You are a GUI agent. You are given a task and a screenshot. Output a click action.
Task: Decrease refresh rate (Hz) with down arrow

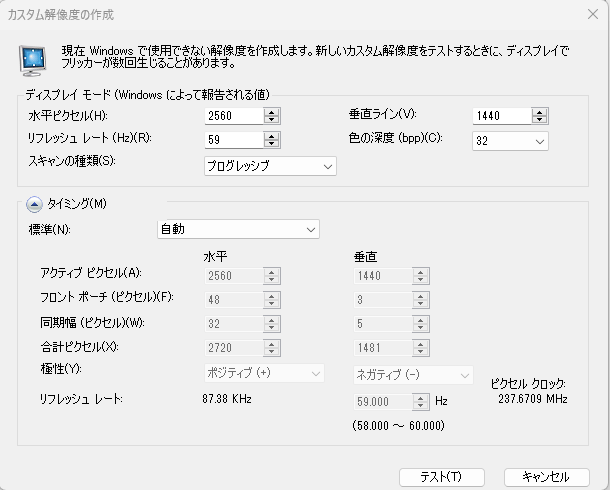pos(272,144)
